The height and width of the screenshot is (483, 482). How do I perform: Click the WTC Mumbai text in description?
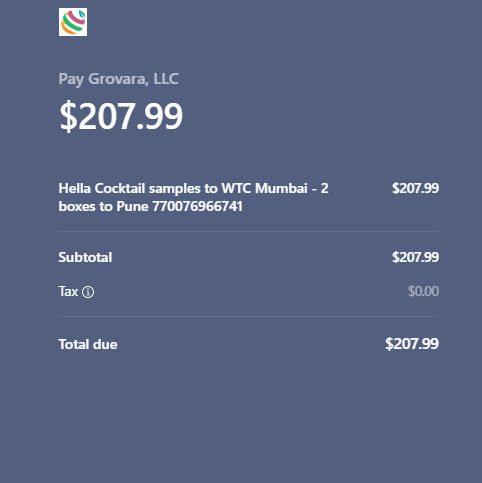coord(264,188)
